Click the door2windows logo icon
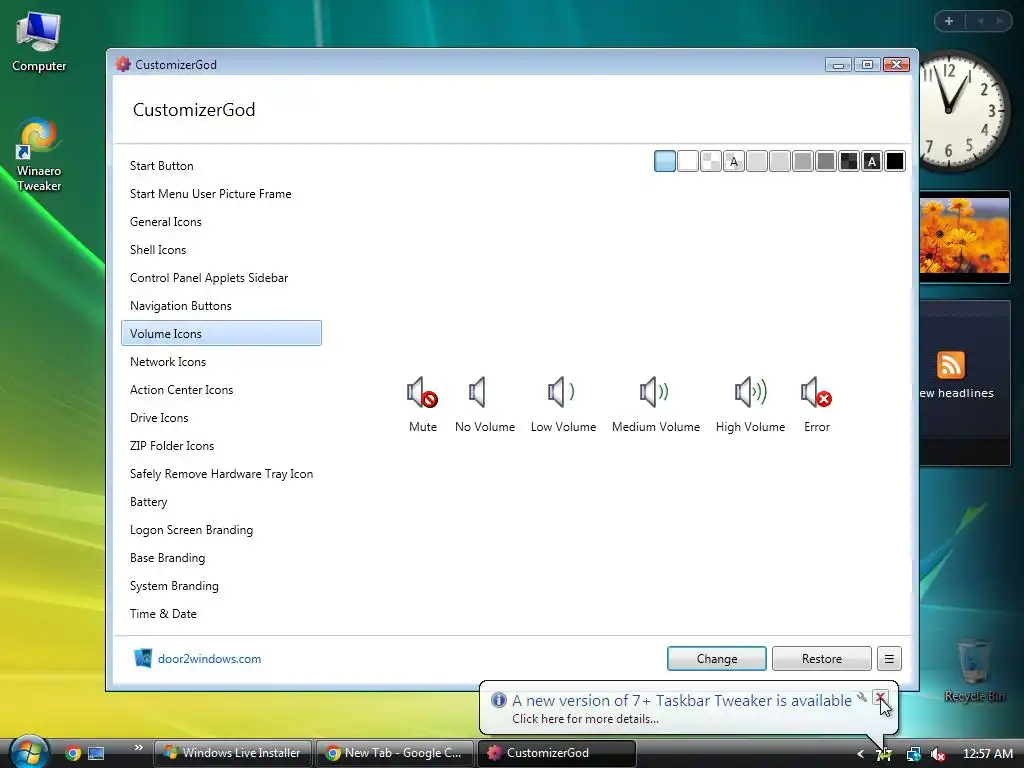This screenshot has width=1024, height=768. [x=142, y=658]
